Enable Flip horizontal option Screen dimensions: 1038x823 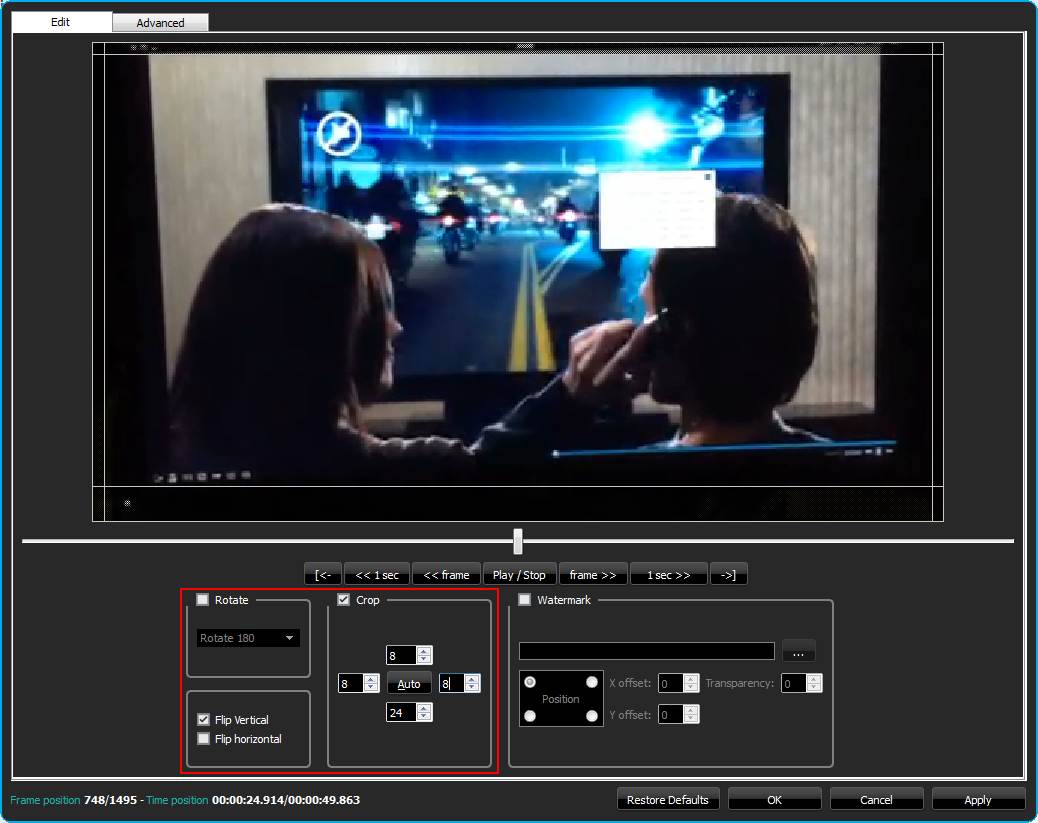coord(204,739)
